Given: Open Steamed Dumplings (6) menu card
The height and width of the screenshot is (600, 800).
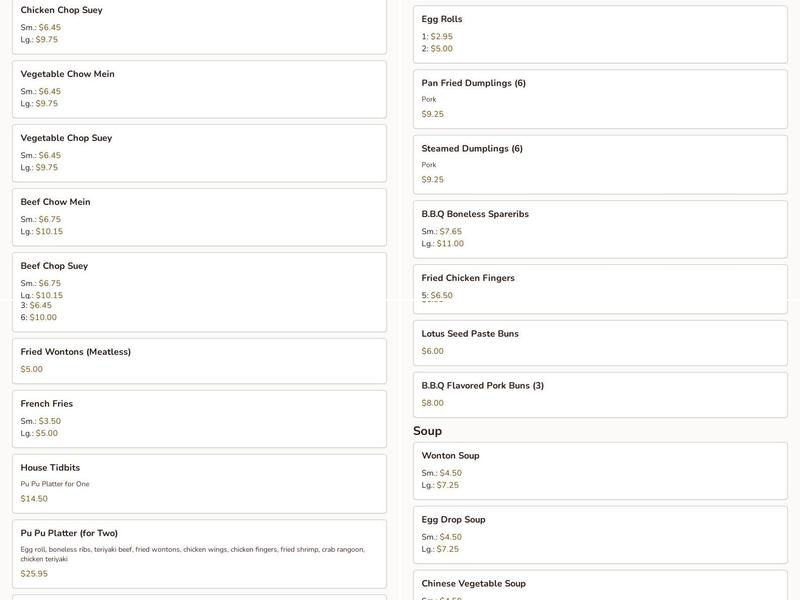Looking at the screenshot, I should pyautogui.click(x=600, y=164).
